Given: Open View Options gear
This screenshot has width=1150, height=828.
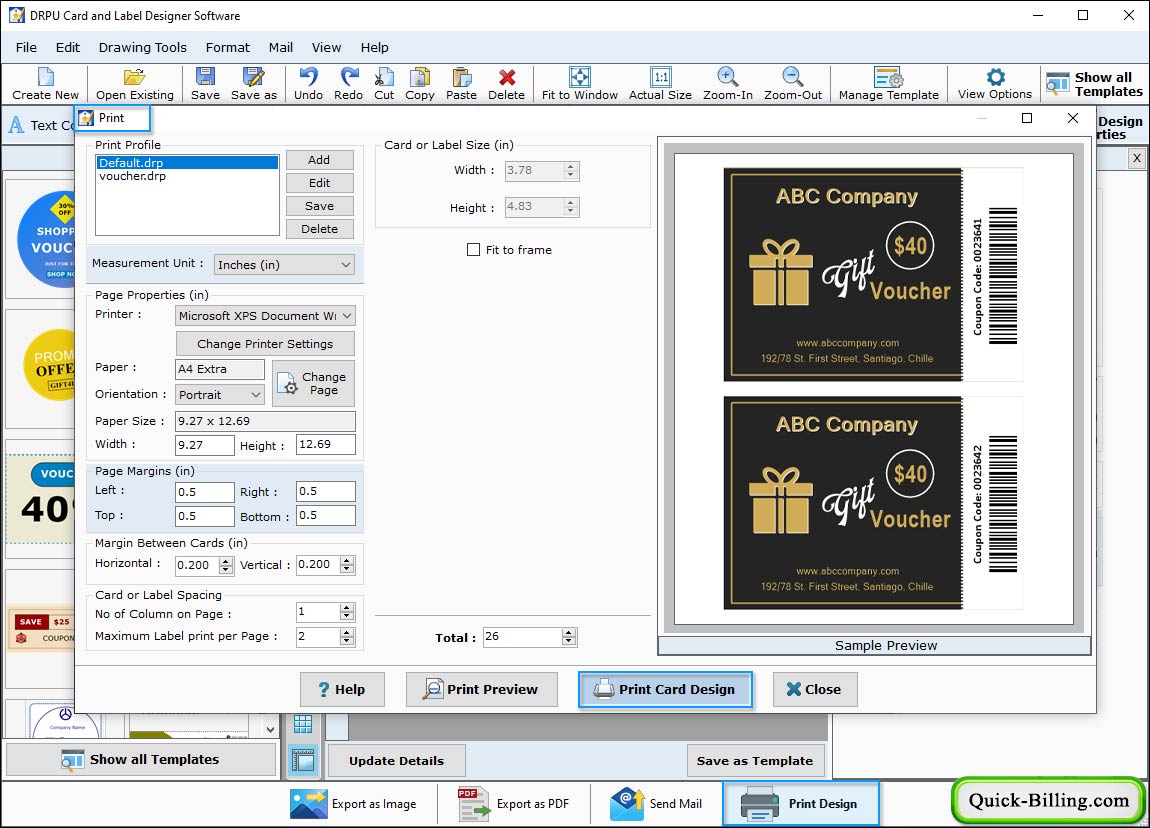Looking at the screenshot, I should (995, 84).
